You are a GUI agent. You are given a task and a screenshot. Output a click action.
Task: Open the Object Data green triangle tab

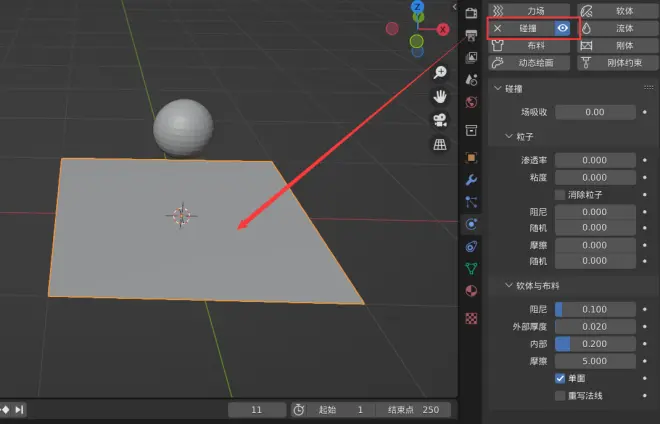tap(471, 268)
